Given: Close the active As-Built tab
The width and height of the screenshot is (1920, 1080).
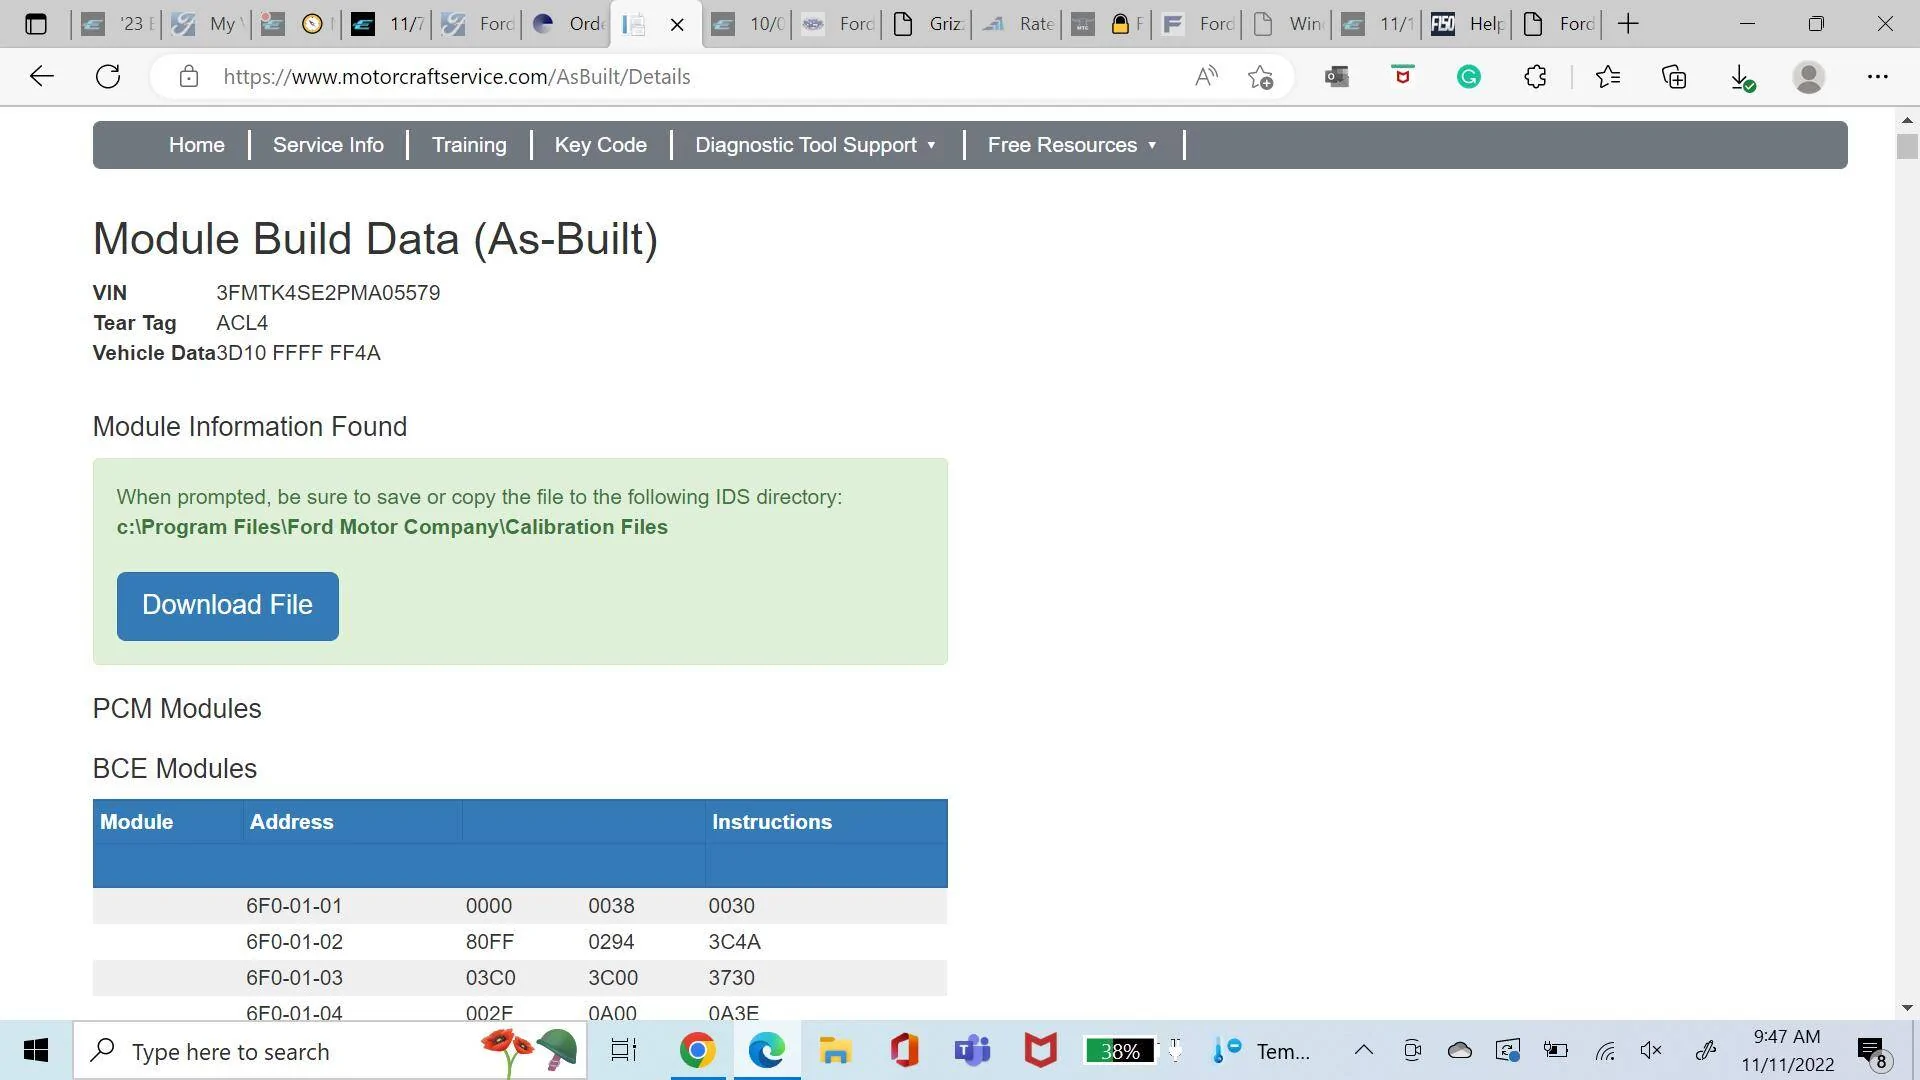Looking at the screenshot, I should (x=677, y=24).
